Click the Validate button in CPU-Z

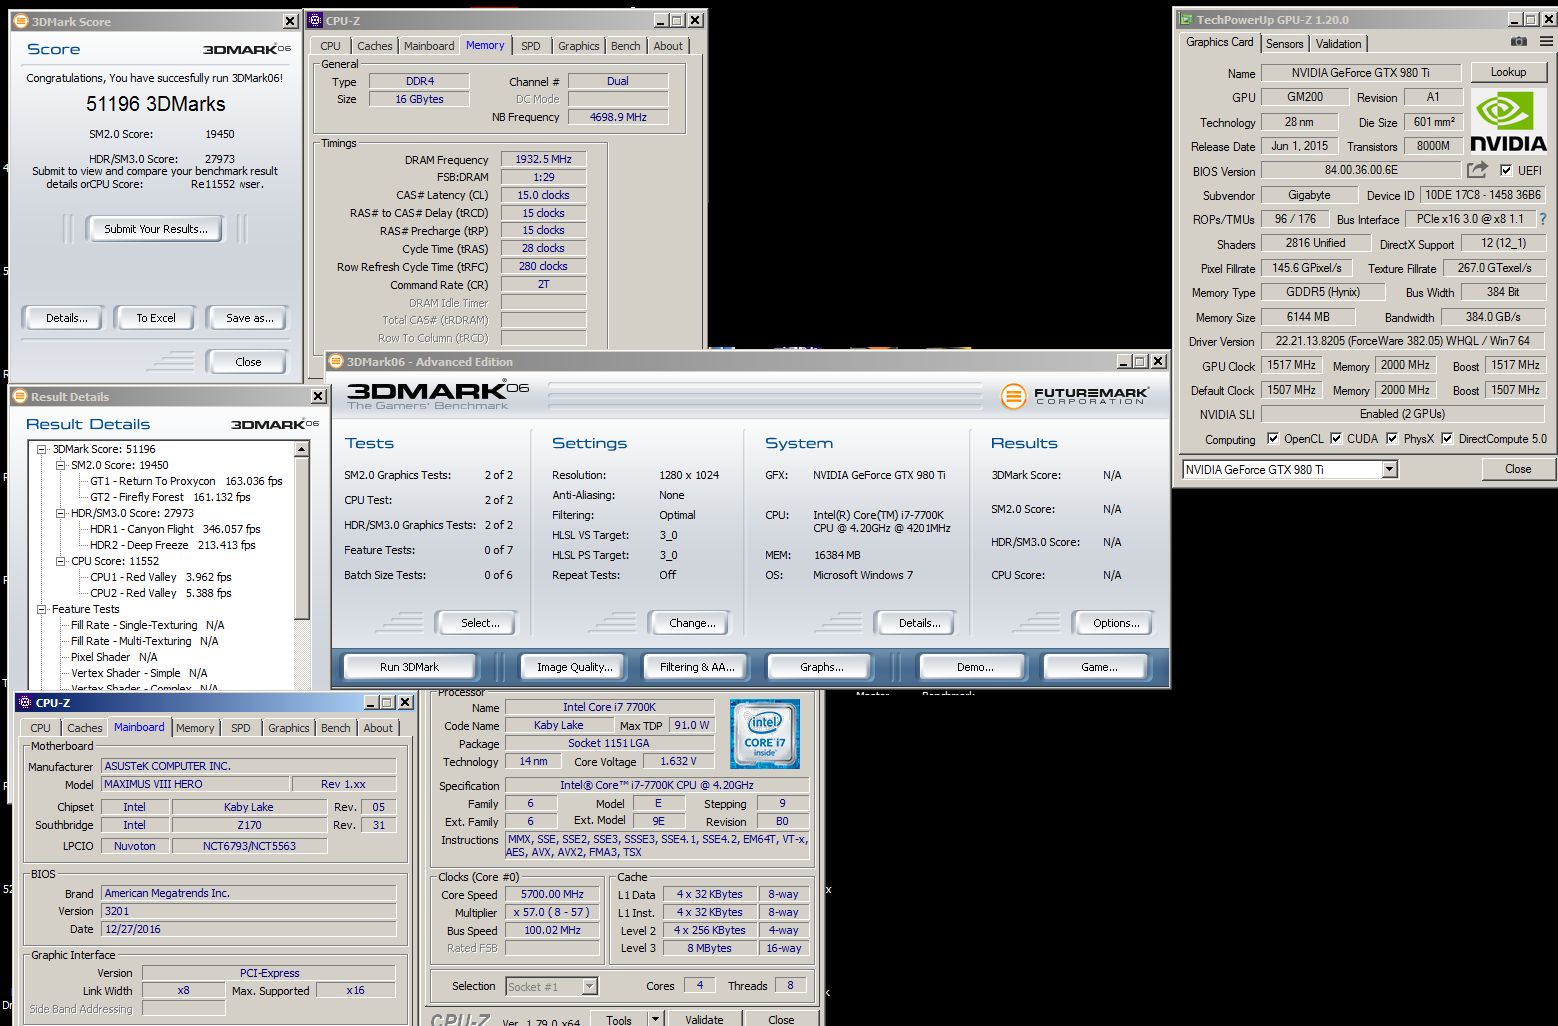tap(704, 1019)
